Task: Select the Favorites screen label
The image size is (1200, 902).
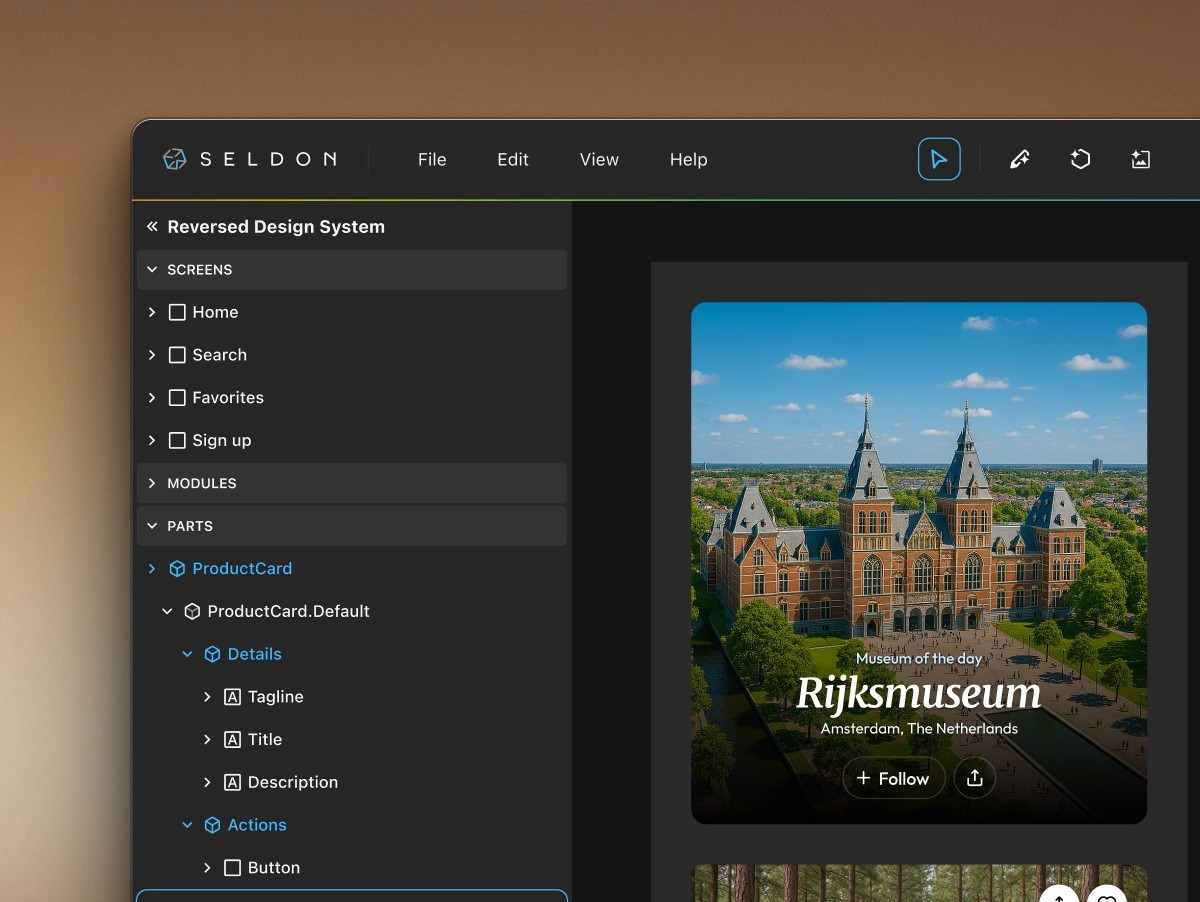Action: pos(228,398)
